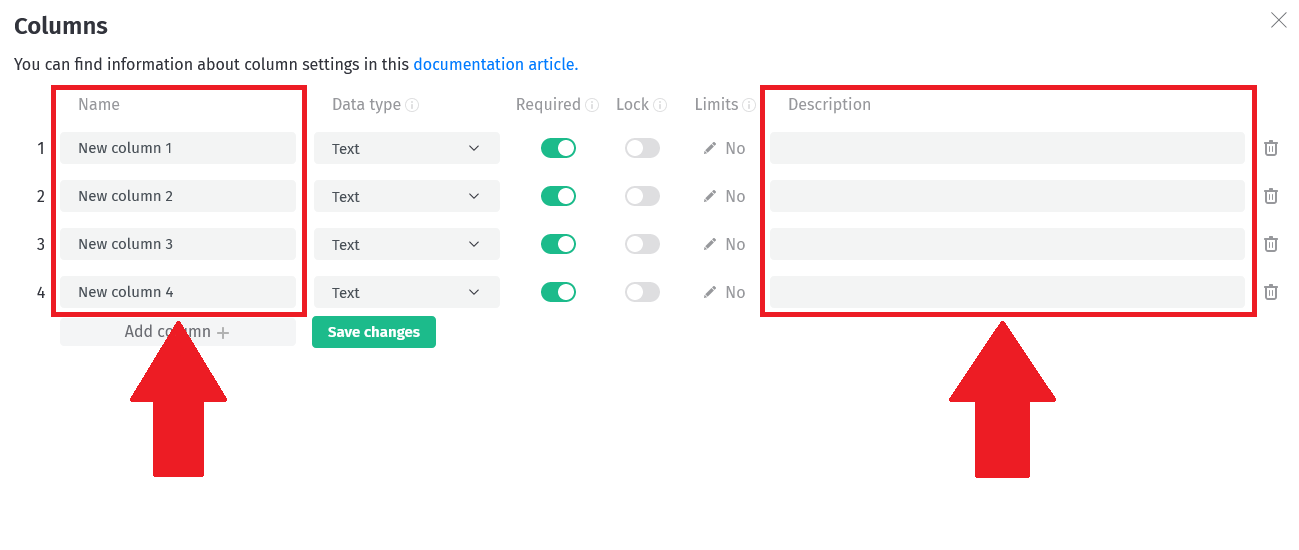Click the Description column header
1299x550 pixels.
829,105
